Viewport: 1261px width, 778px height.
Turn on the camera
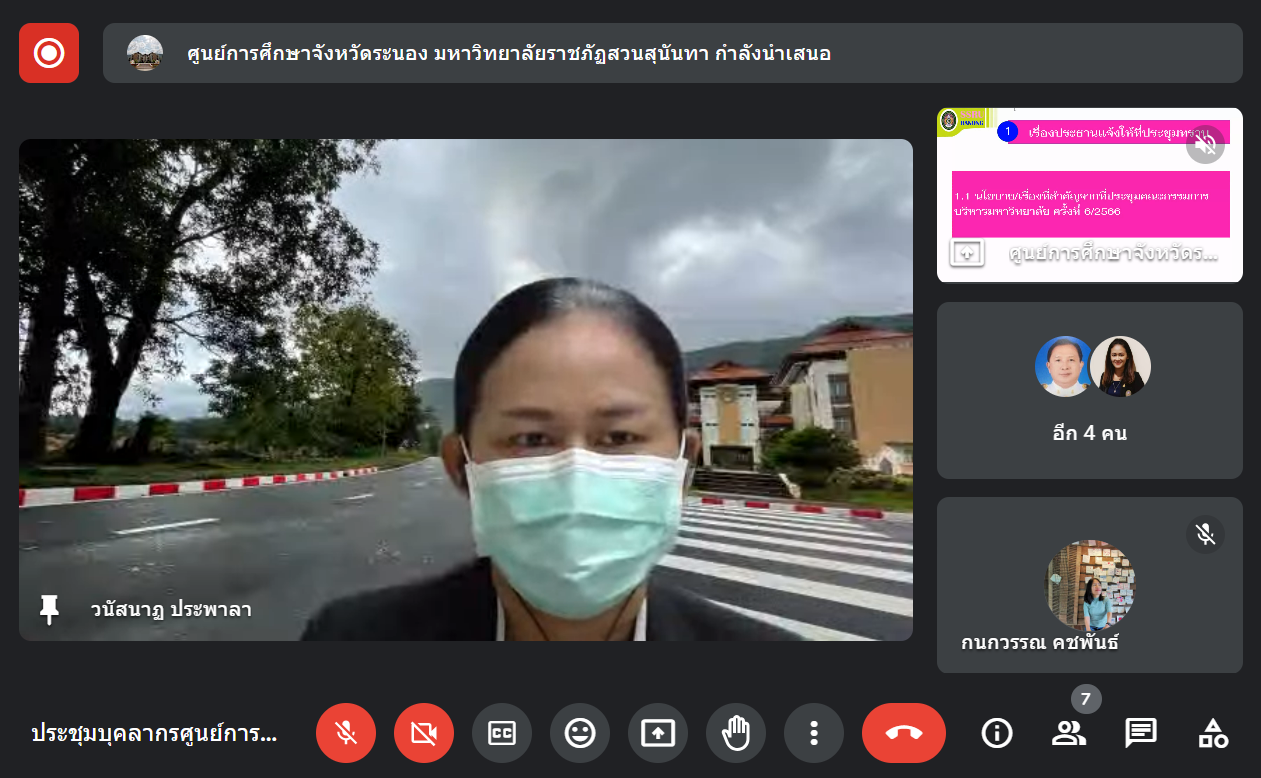[424, 734]
